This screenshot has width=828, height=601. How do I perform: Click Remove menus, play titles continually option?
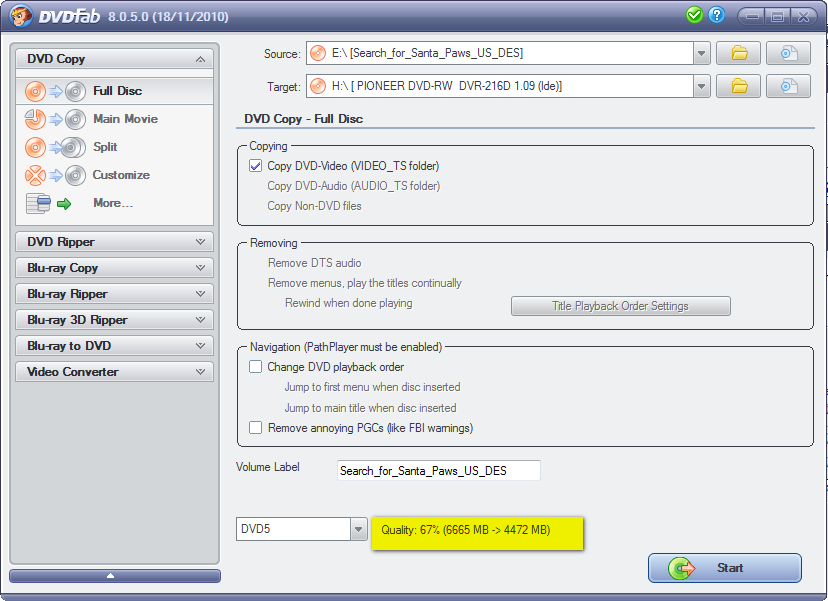point(364,283)
